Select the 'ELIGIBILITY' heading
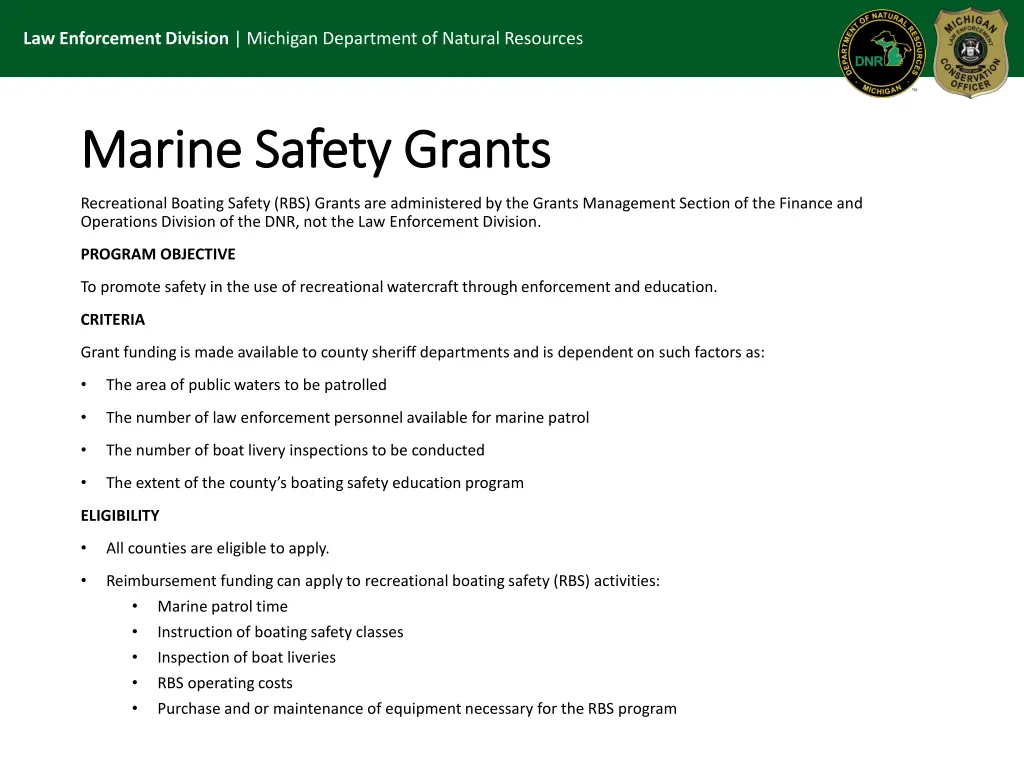This screenshot has height=768, width=1024. (120, 515)
